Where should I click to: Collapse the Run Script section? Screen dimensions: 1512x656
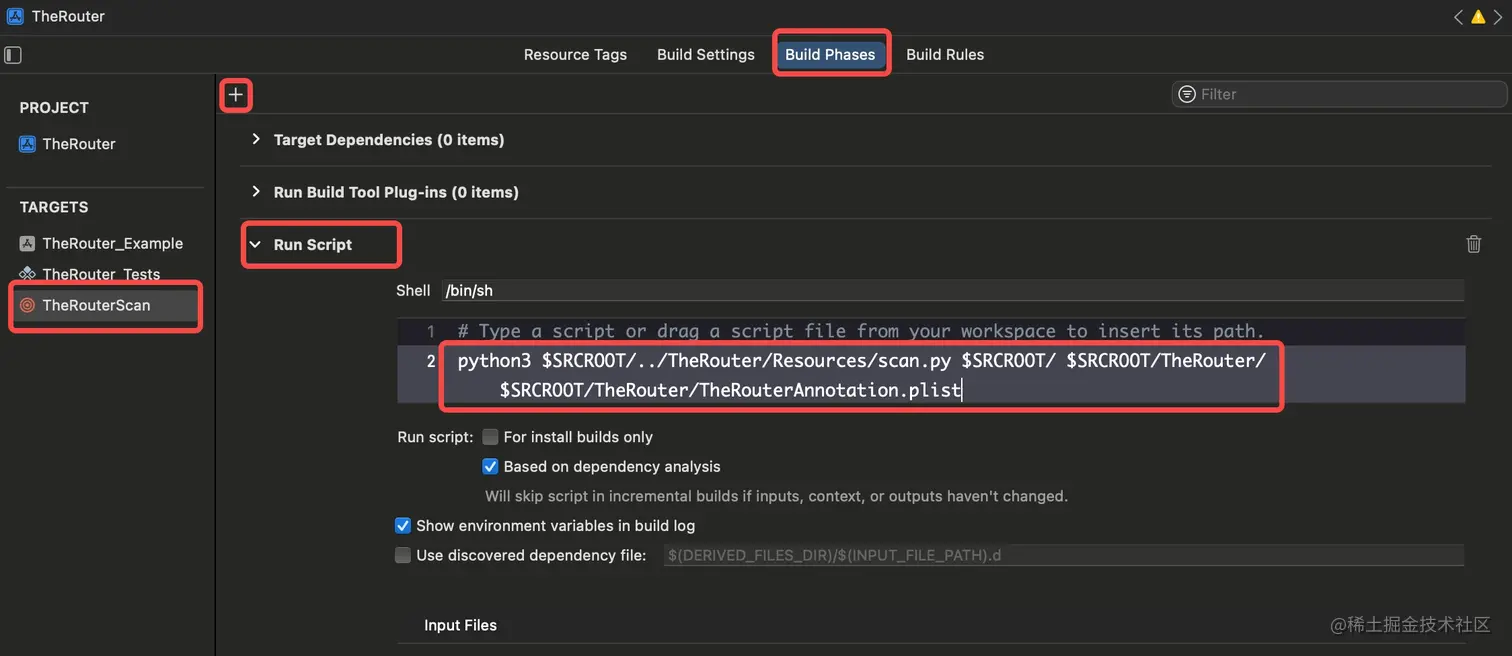point(255,244)
